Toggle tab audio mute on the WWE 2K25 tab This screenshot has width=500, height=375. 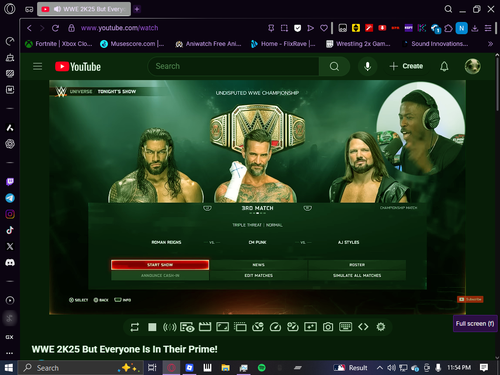tap(57, 9)
